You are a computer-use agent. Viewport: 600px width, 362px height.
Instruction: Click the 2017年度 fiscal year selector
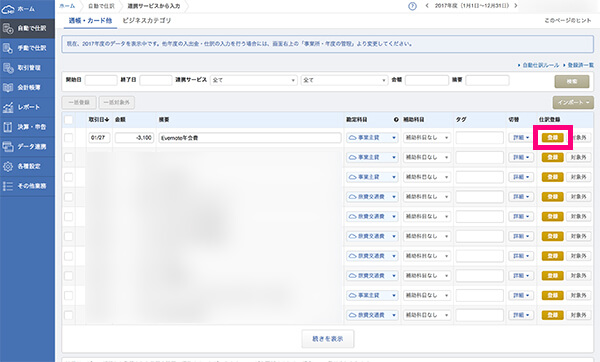click(471, 6)
